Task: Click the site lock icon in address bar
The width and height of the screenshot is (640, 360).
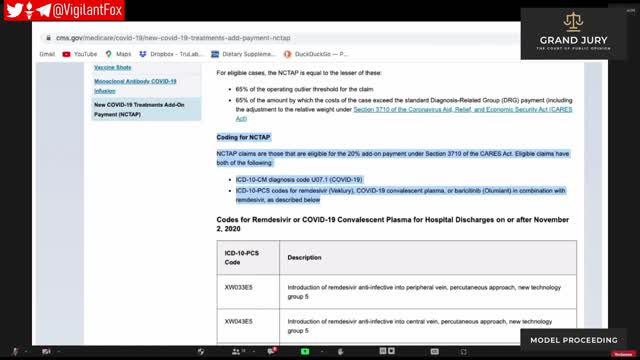Action: (x=48, y=38)
